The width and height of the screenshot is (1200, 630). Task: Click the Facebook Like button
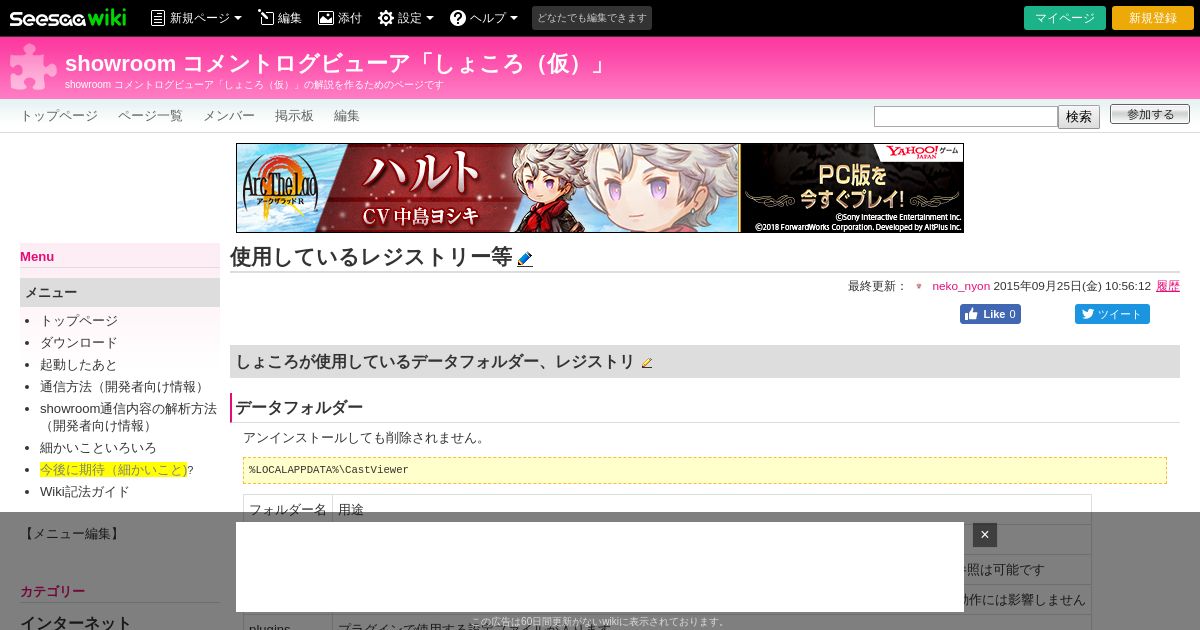(990, 314)
